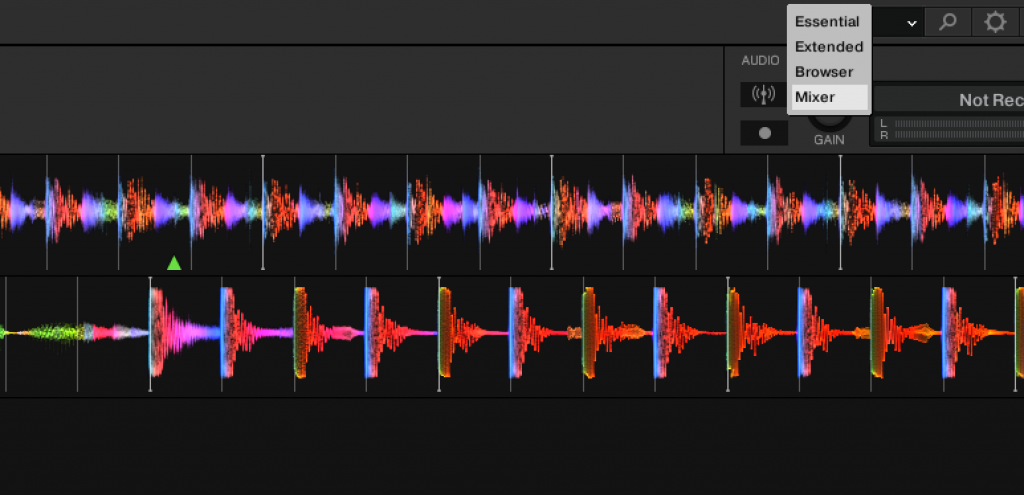This screenshot has width=1024, height=495.
Task: Click the upper deck purple-orange waveform
Action: pyautogui.click(x=512, y=213)
